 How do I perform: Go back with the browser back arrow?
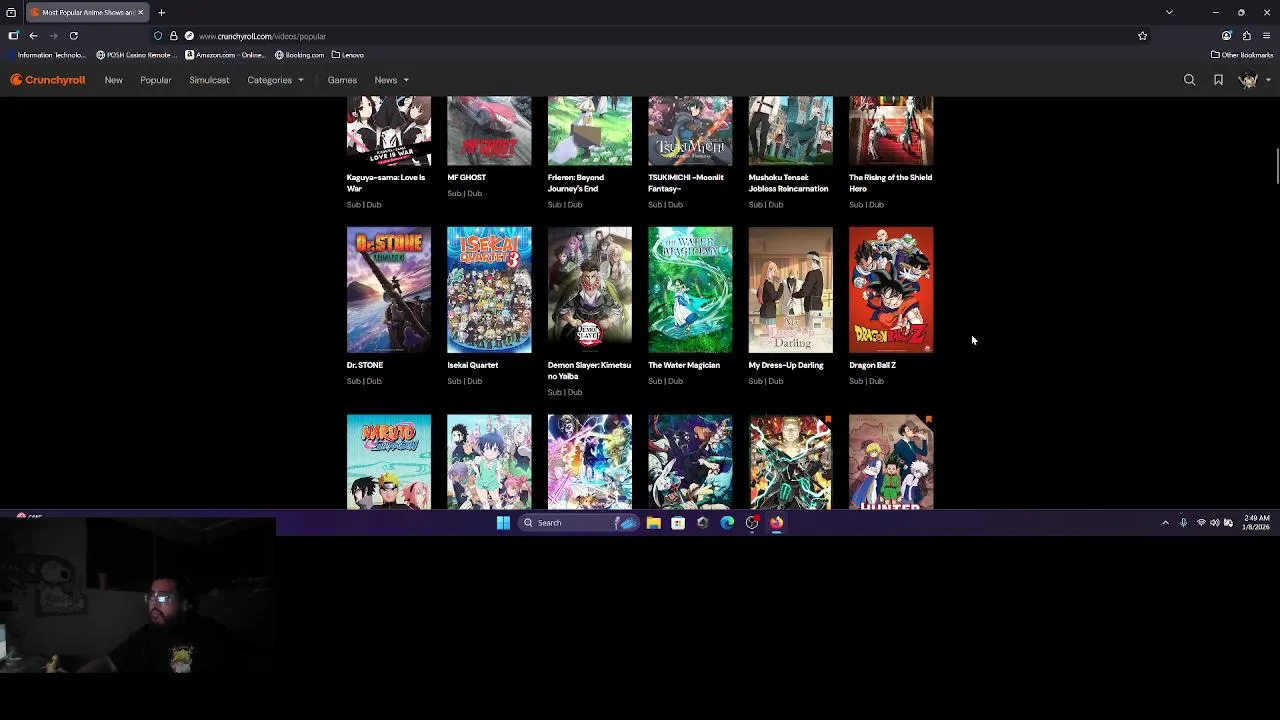[33, 36]
